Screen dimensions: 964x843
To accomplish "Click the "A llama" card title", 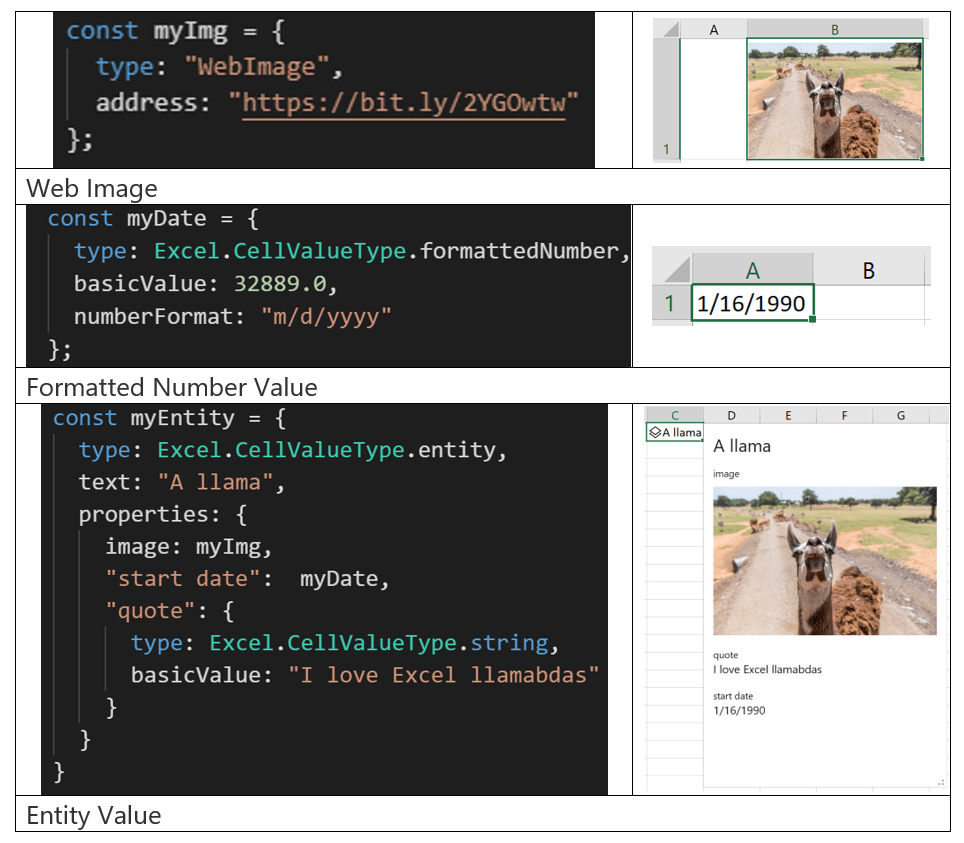I will tap(742, 445).
